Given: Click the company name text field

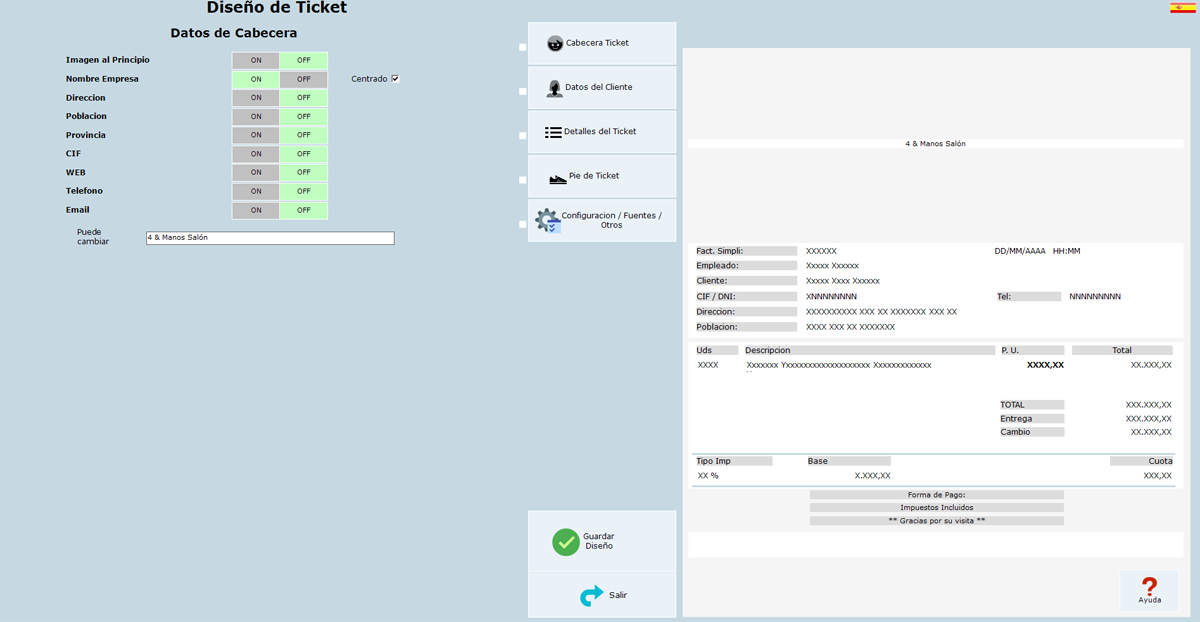Looking at the screenshot, I should point(269,238).
